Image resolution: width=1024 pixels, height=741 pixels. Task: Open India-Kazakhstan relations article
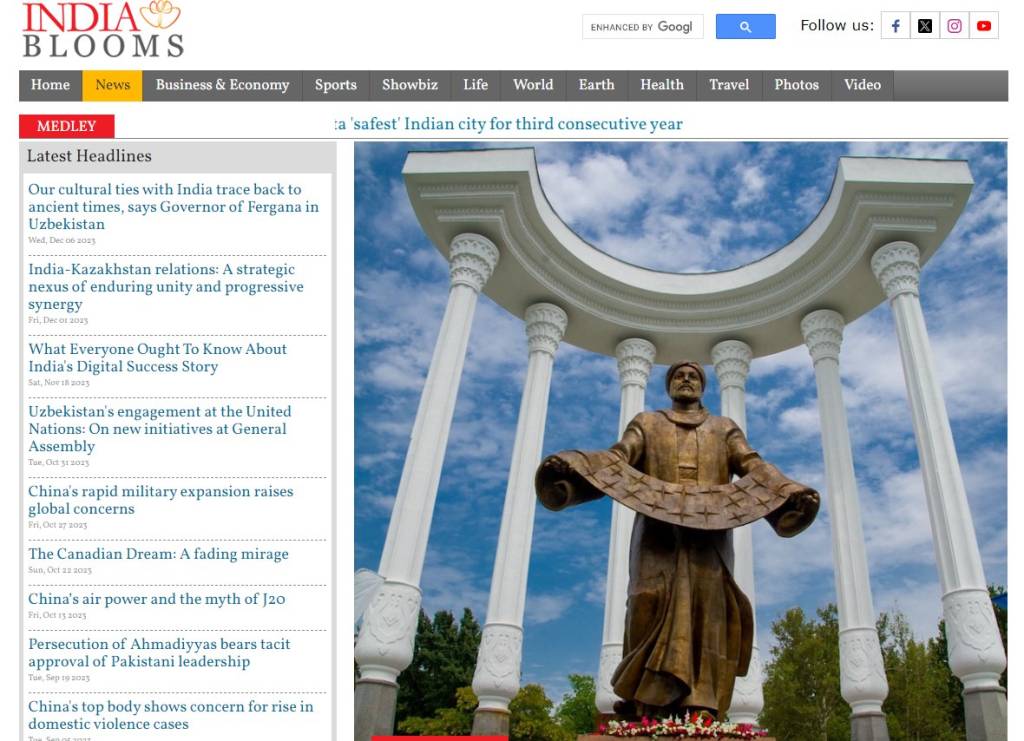point(165,286)
